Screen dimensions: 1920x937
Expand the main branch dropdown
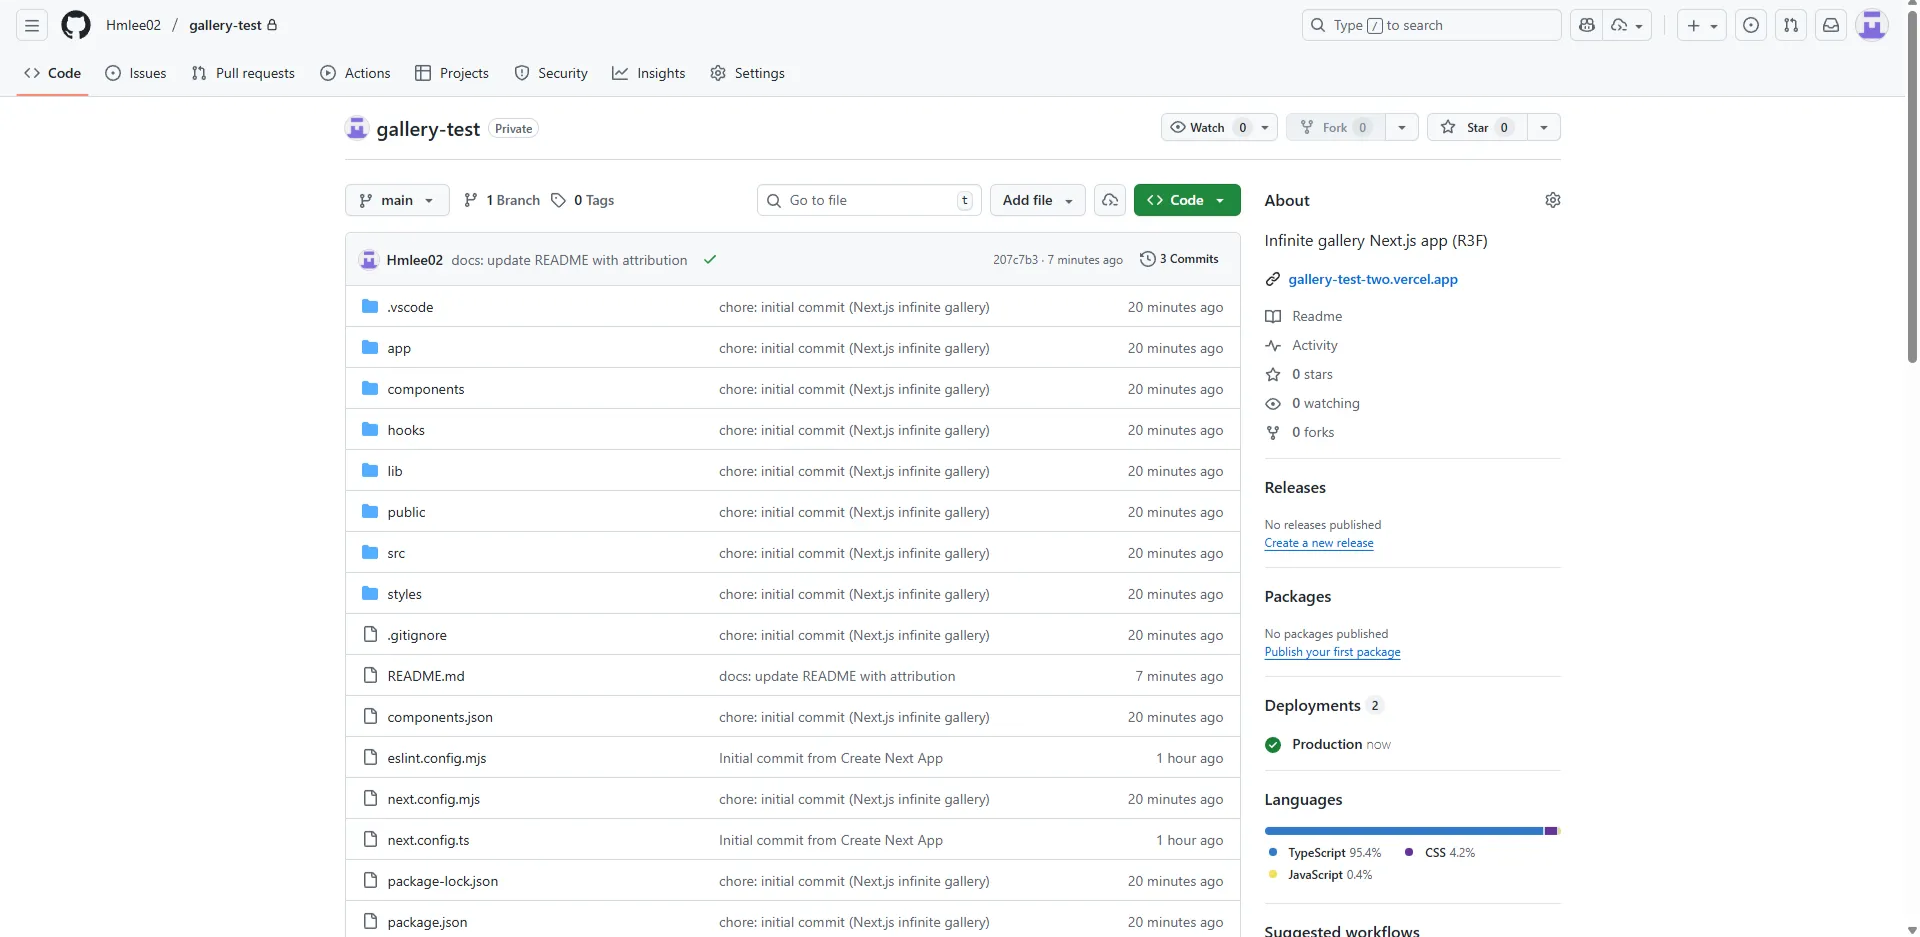[x=396, y=200]
